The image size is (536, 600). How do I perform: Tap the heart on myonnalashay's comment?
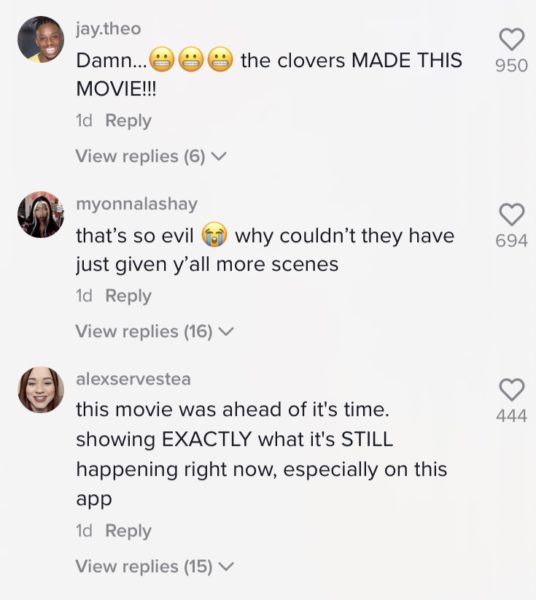coord(512,214)
